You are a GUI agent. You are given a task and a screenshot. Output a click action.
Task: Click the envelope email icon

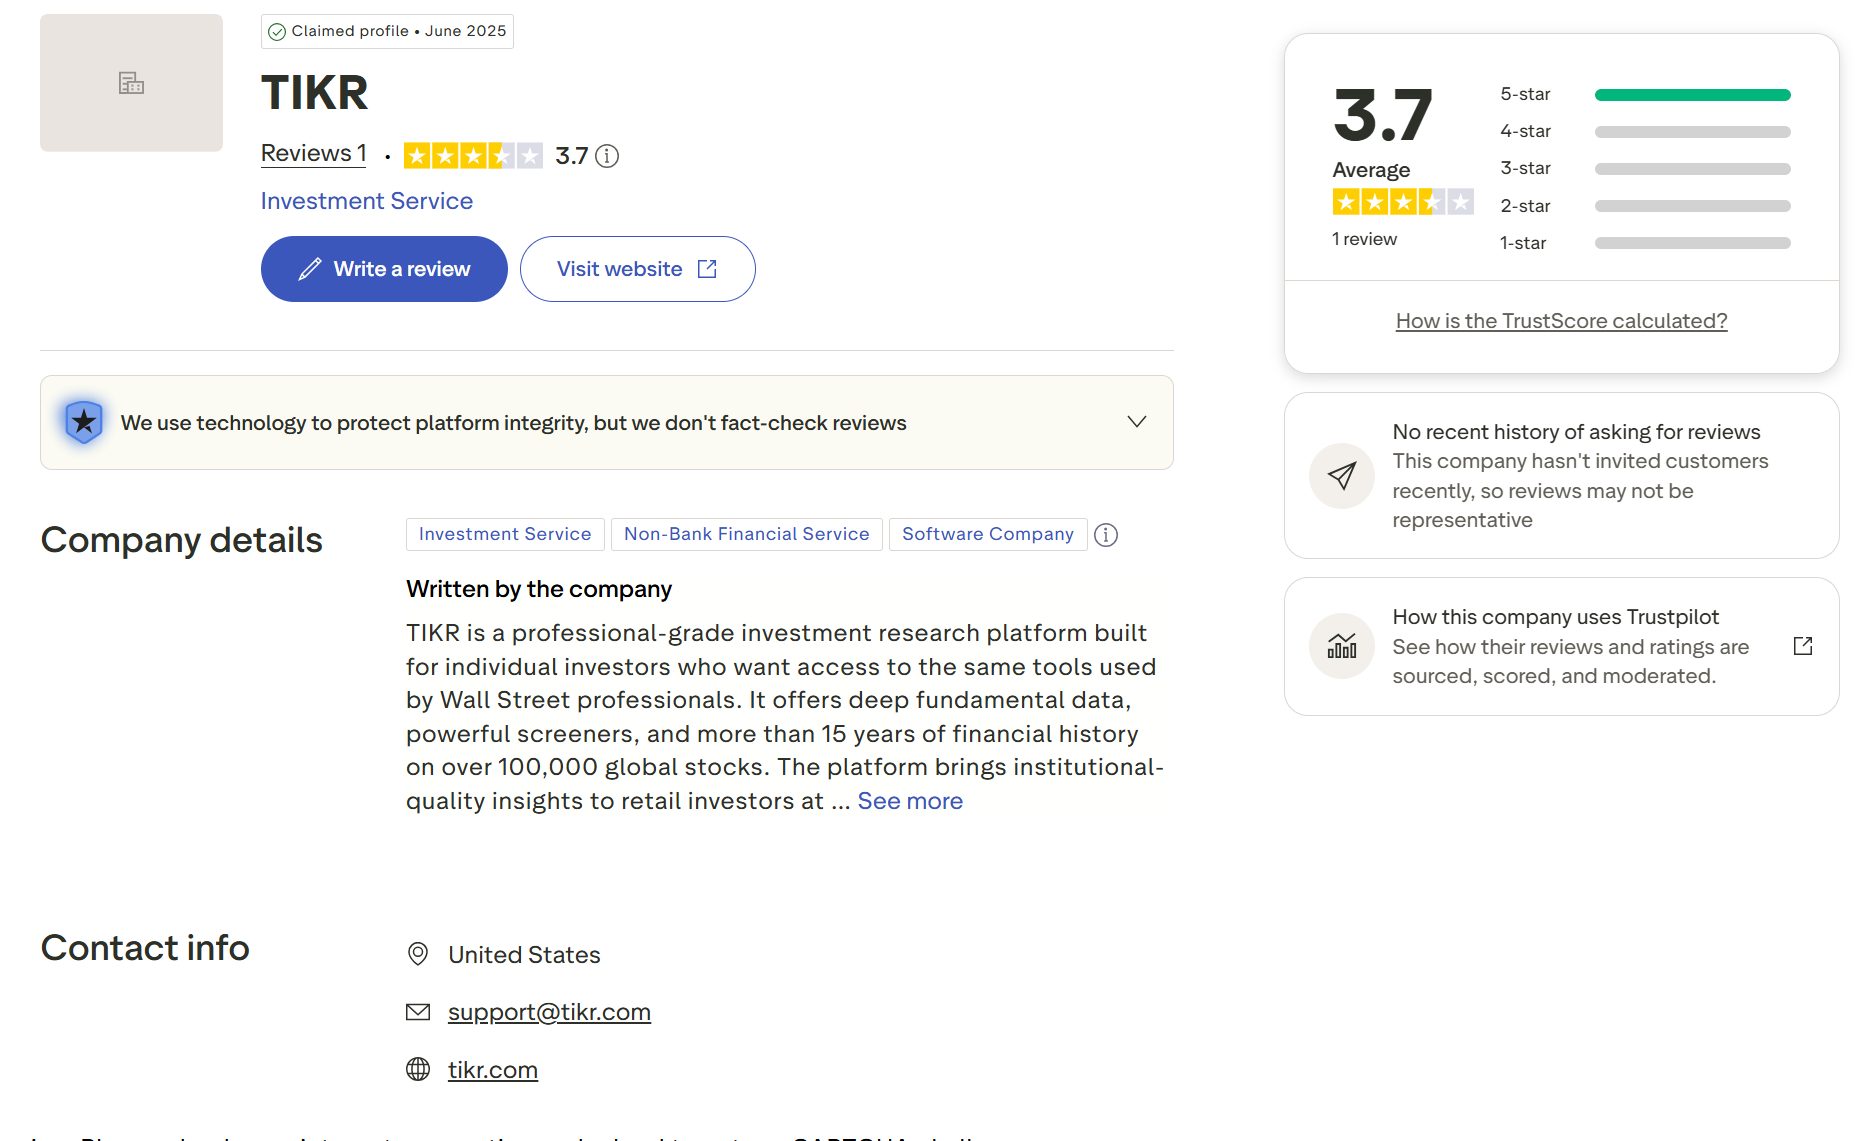tap(418, 1012)
